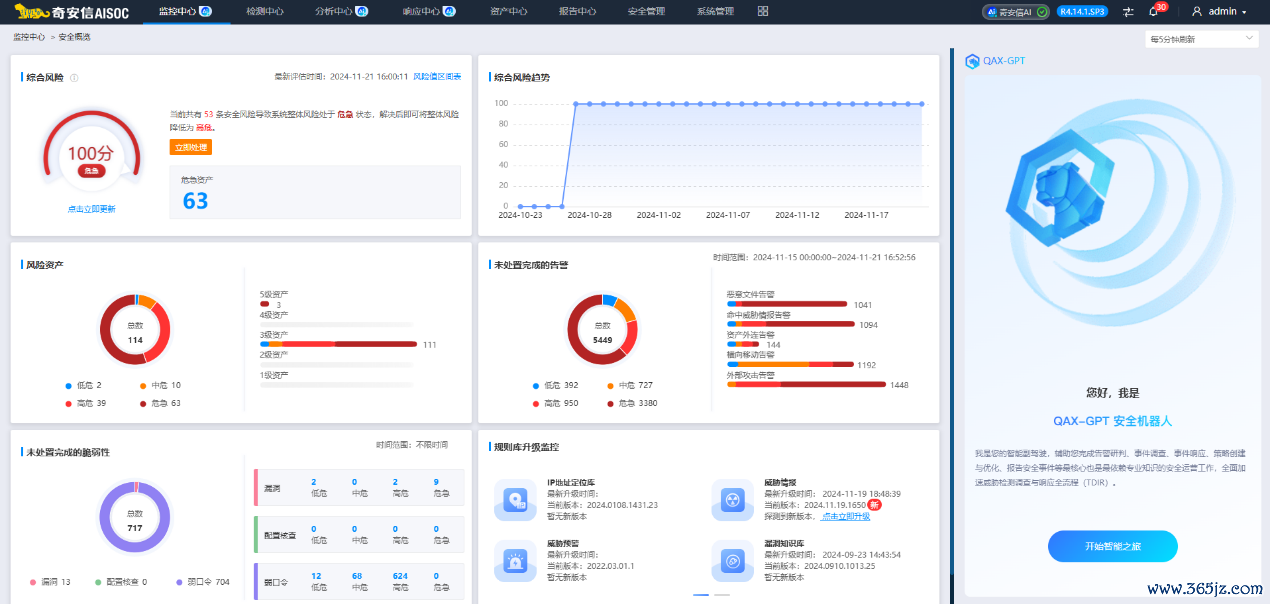Toggle 漏洞 13 legend in vulnerability chart
The height and width of the screenshot is (604, 1270).
(50, 582)
